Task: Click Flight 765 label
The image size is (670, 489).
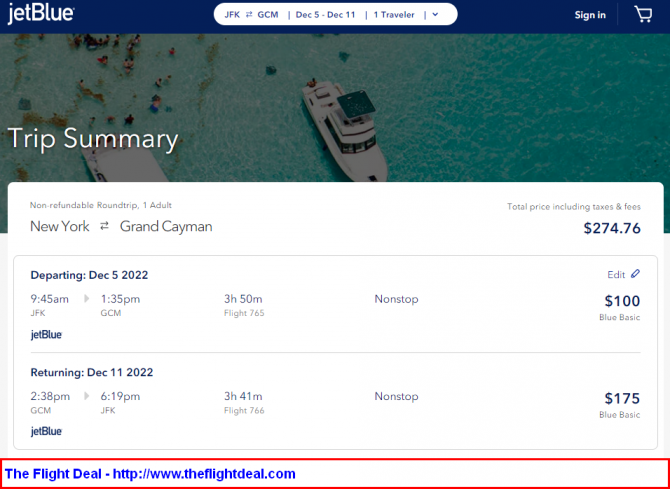Action: click(244, 313)
